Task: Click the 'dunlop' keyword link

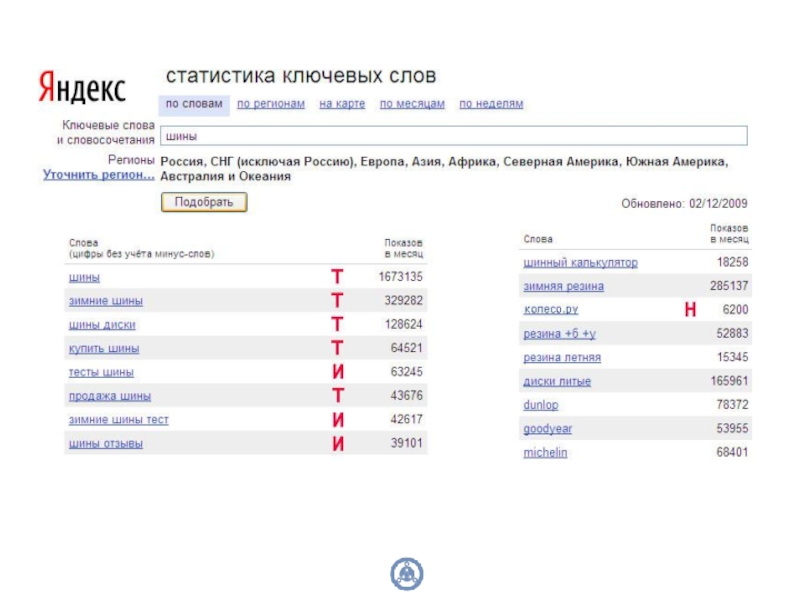Action: point(541,405)
